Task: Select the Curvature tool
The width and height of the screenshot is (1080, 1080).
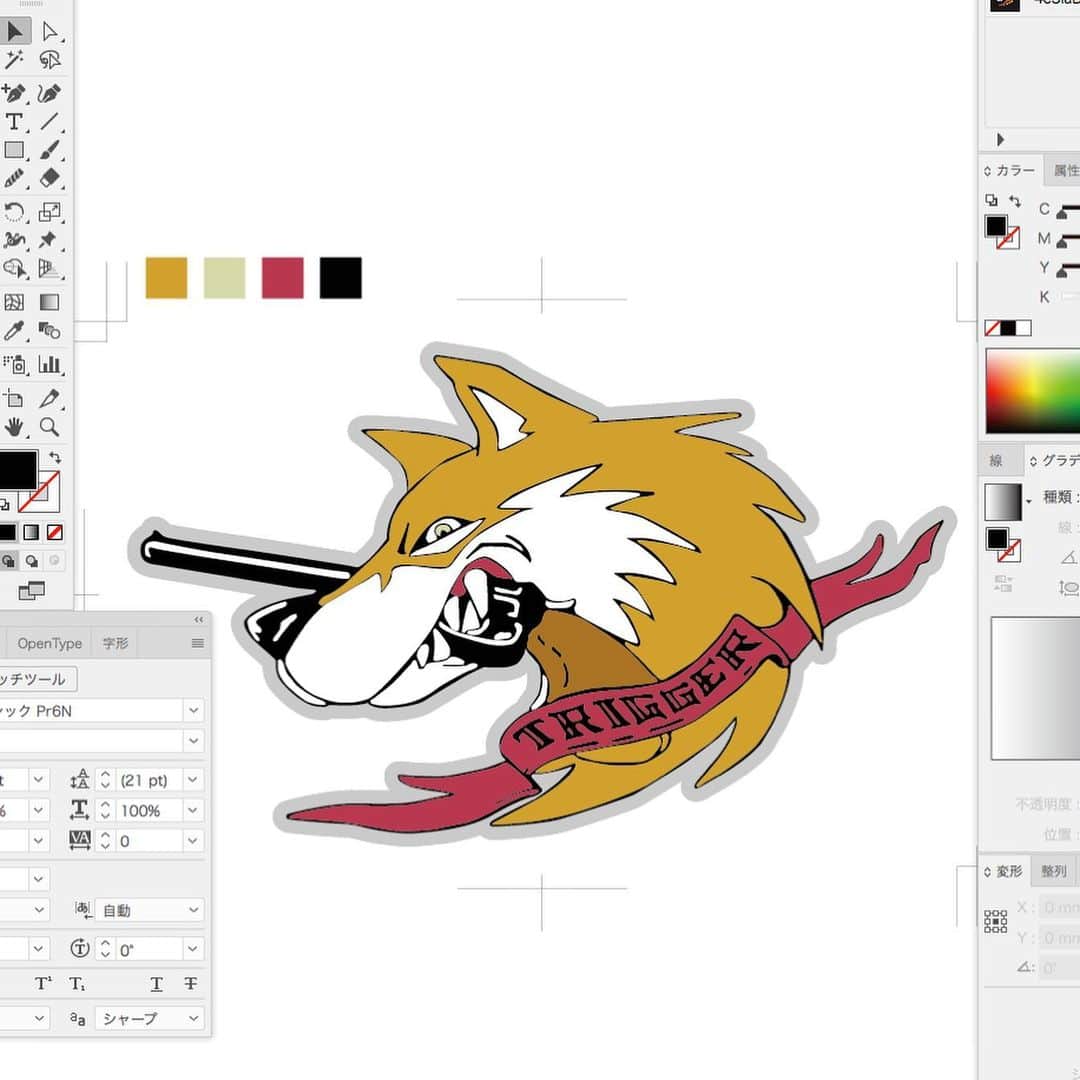Action: [x=50, y=92]
